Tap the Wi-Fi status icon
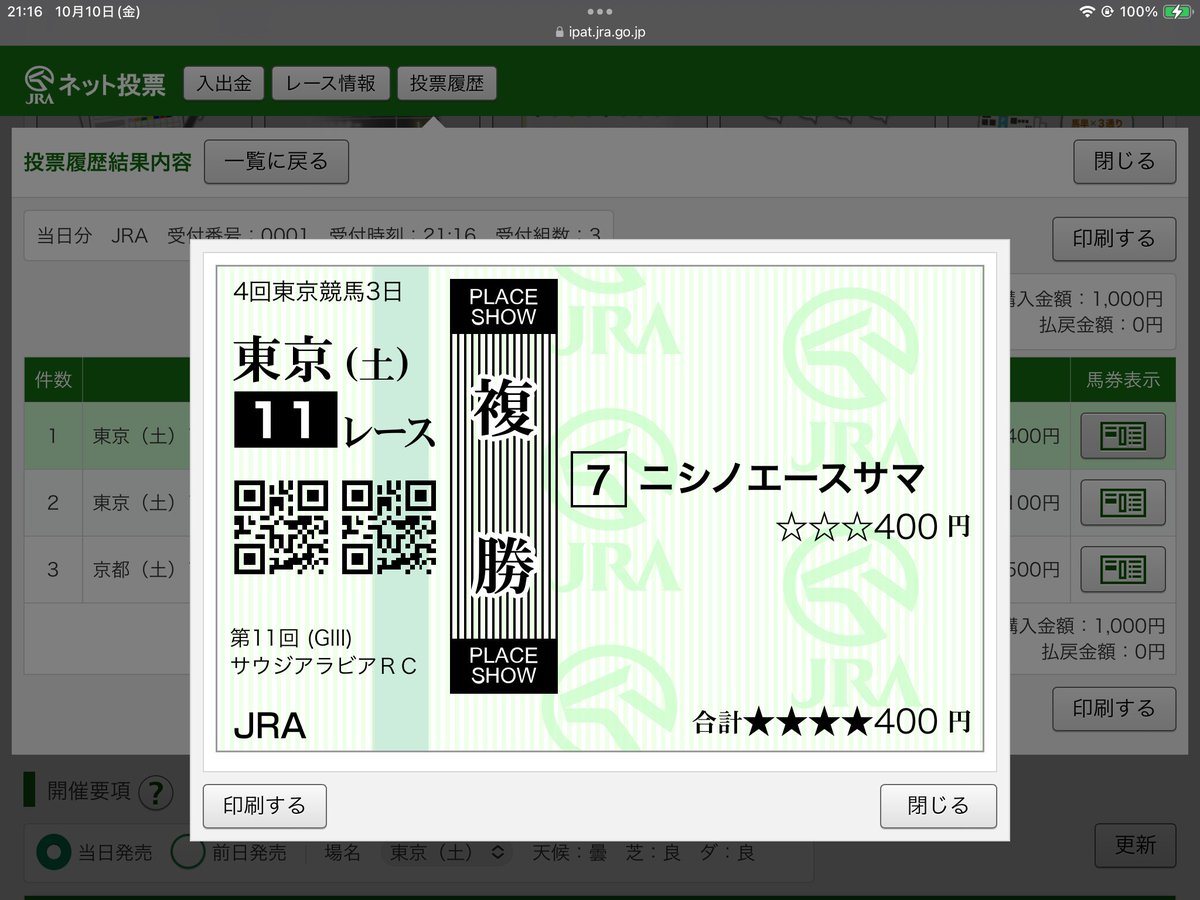The height and width of the screenshot is (900, 1200). 1087,11
